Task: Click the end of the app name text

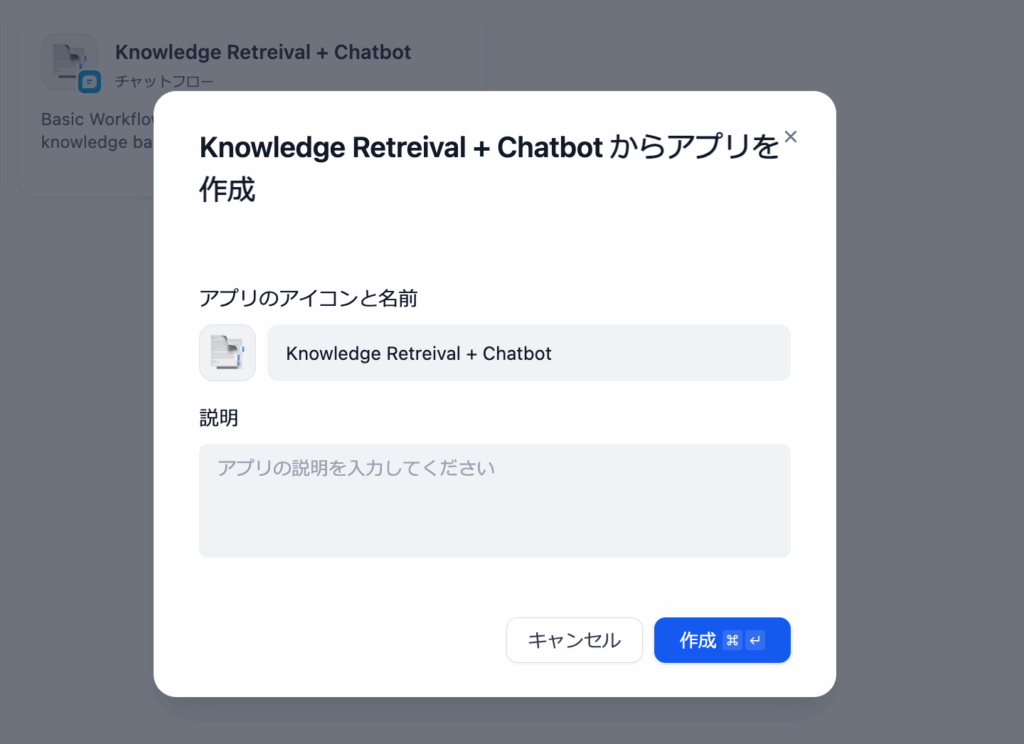Action: [552, 353]
